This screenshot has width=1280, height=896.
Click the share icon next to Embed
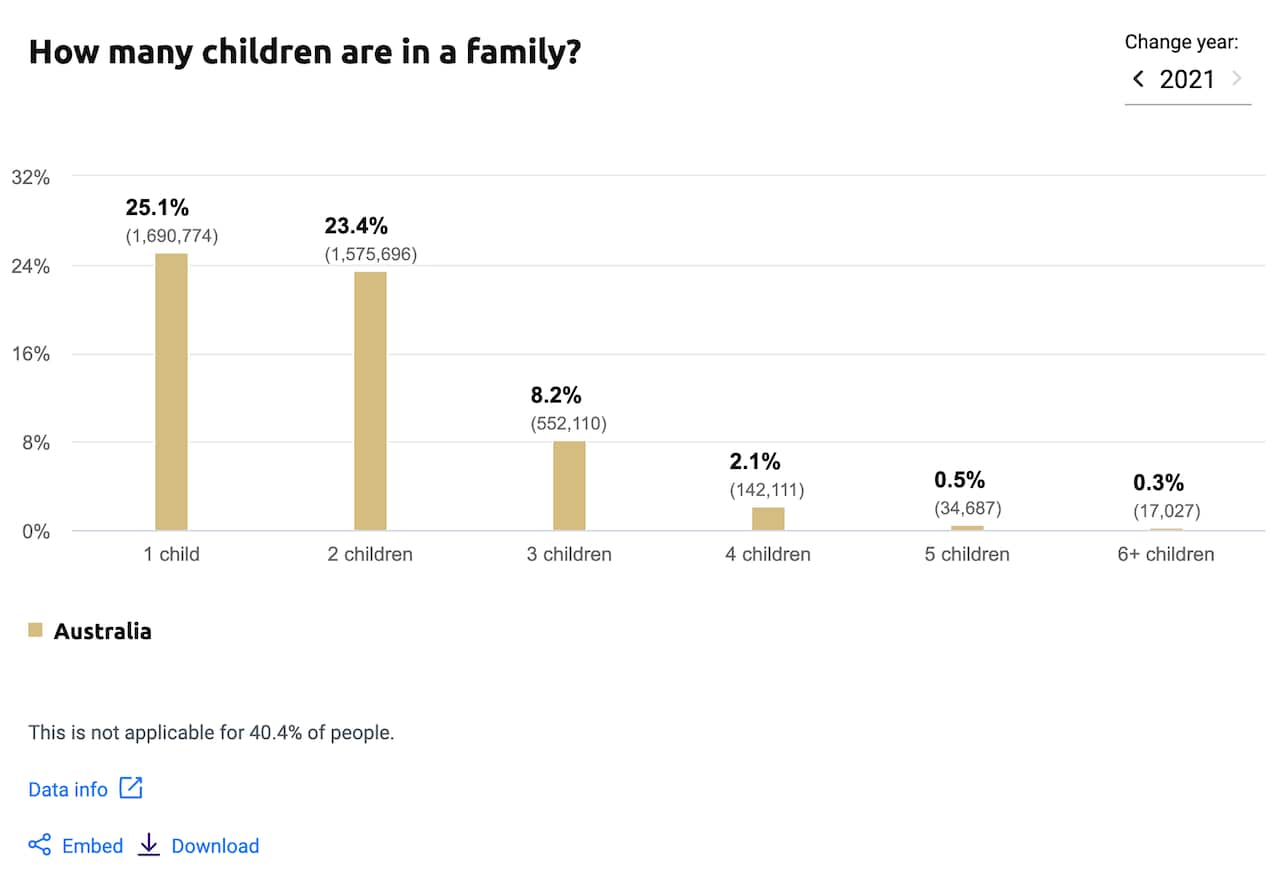(40, 845)
